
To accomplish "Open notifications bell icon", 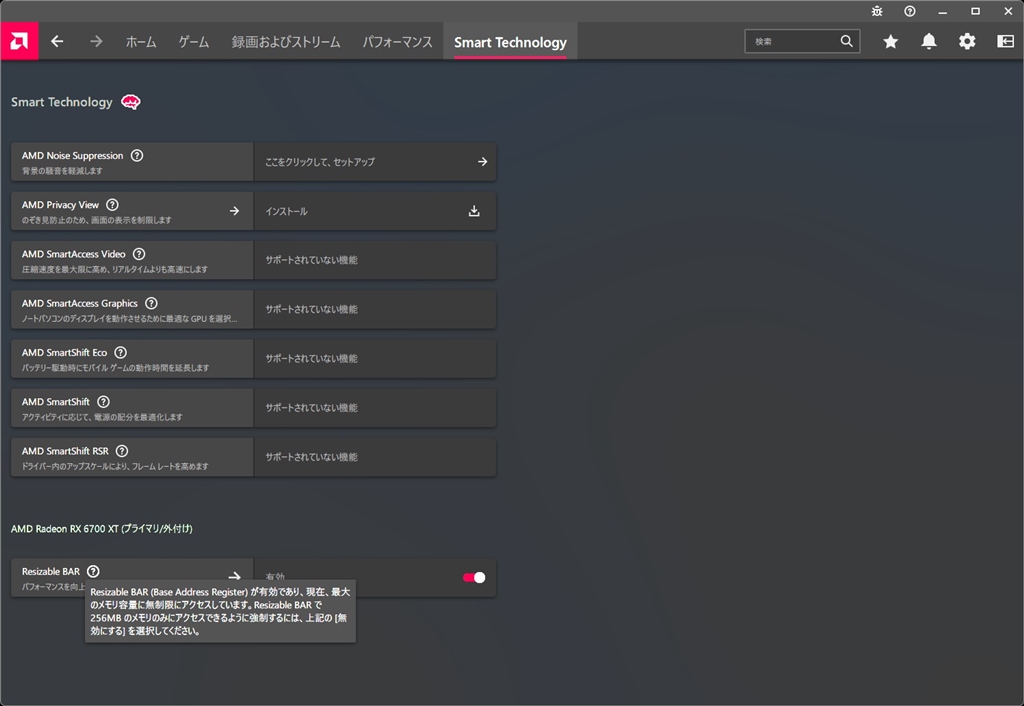I will pos(929,41).
